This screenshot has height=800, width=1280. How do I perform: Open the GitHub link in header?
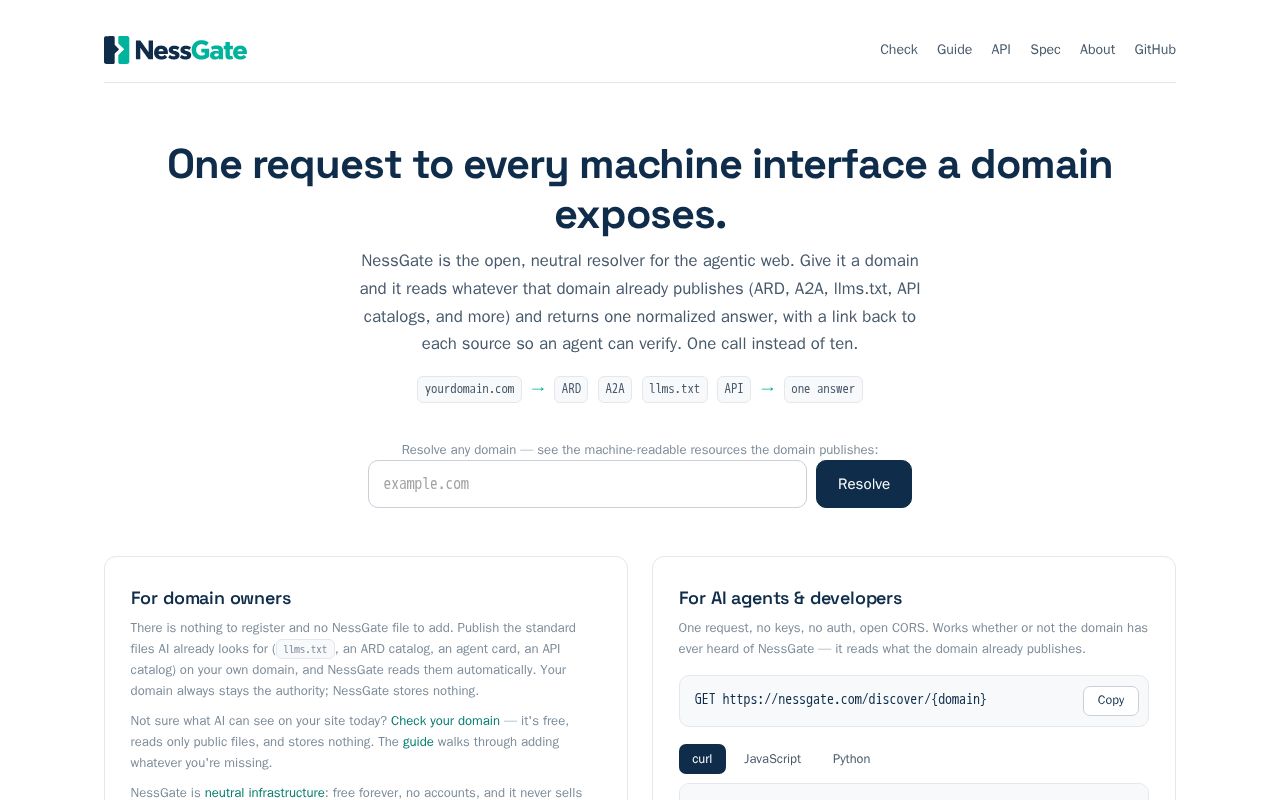[x=1155, y=50]
